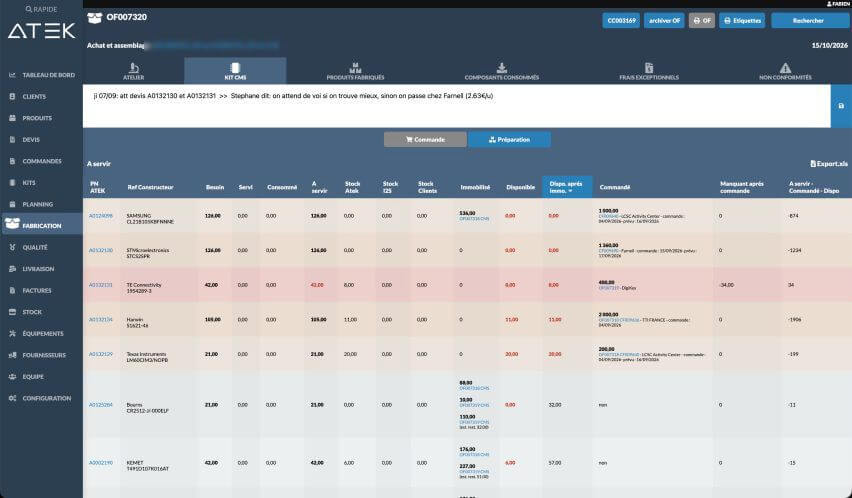Open the OF link in SAMSUNG Immobilisé cell

click(x=474, y=219)
